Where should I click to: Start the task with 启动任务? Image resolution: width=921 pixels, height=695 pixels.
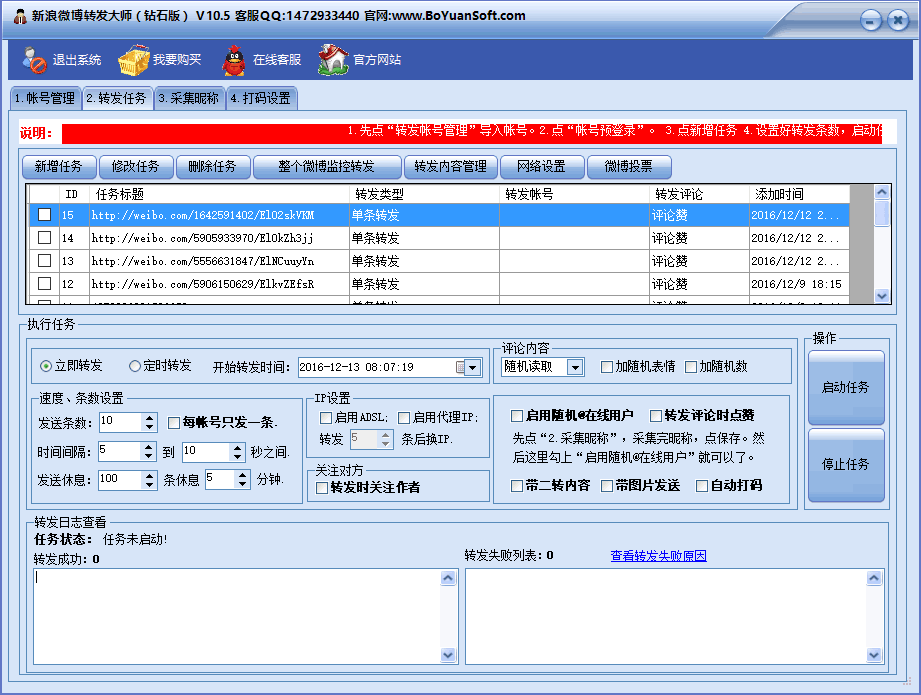846,387
